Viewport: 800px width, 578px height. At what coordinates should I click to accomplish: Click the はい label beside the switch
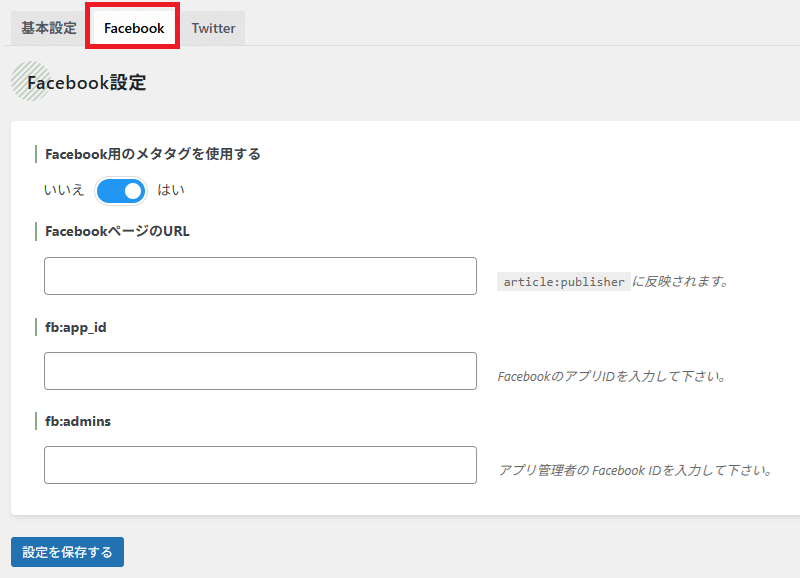(171, 190)
